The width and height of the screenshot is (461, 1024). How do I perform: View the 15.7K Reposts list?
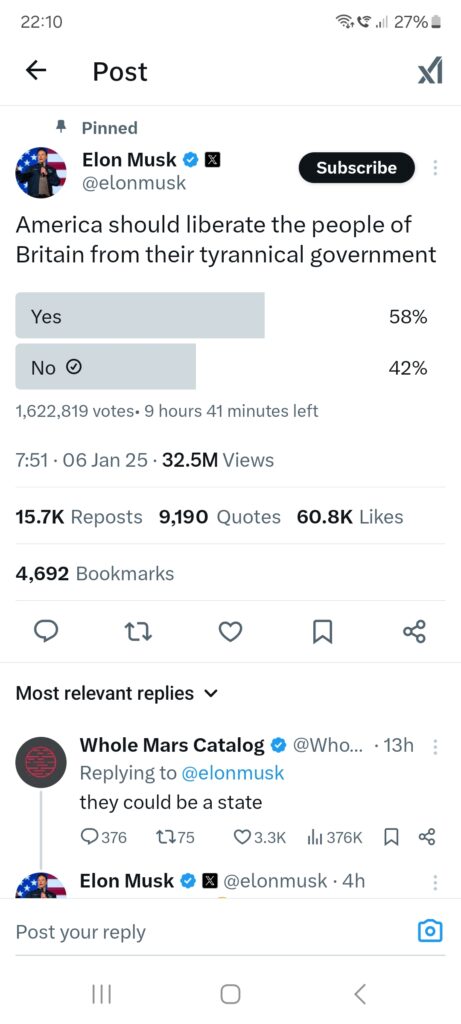pos(78,517)
